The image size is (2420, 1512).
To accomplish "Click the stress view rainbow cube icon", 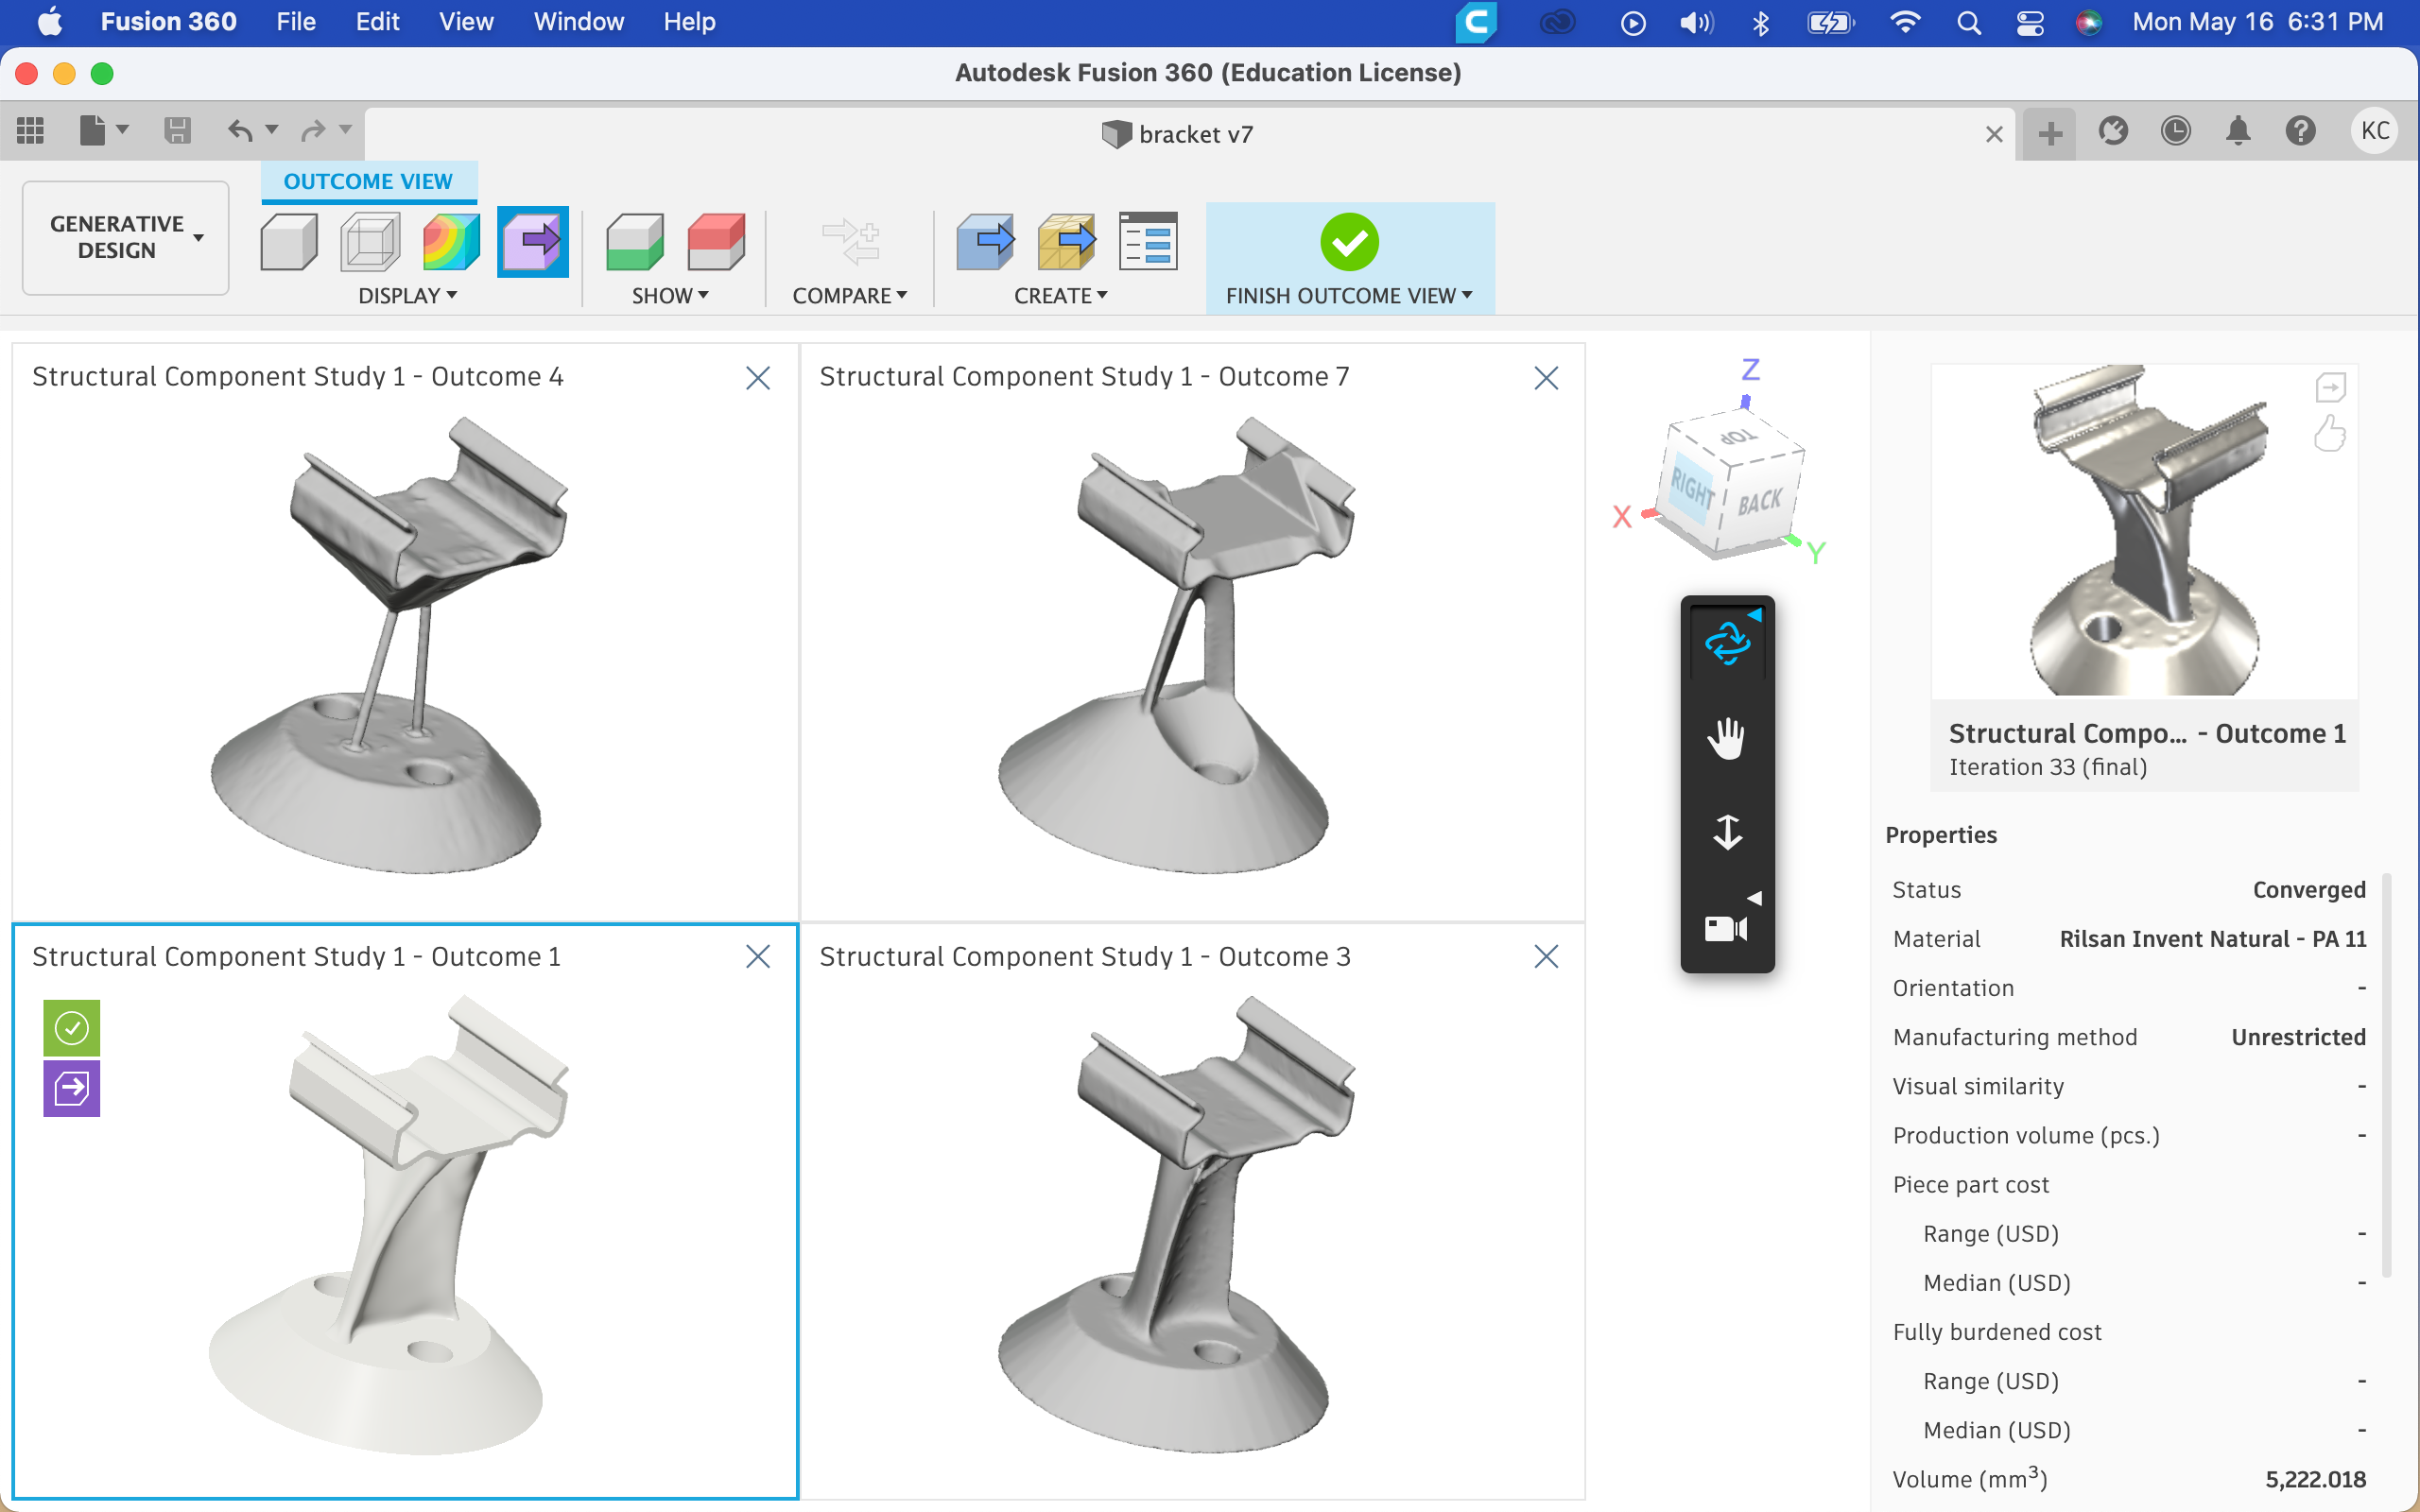I will coord(450,242).
